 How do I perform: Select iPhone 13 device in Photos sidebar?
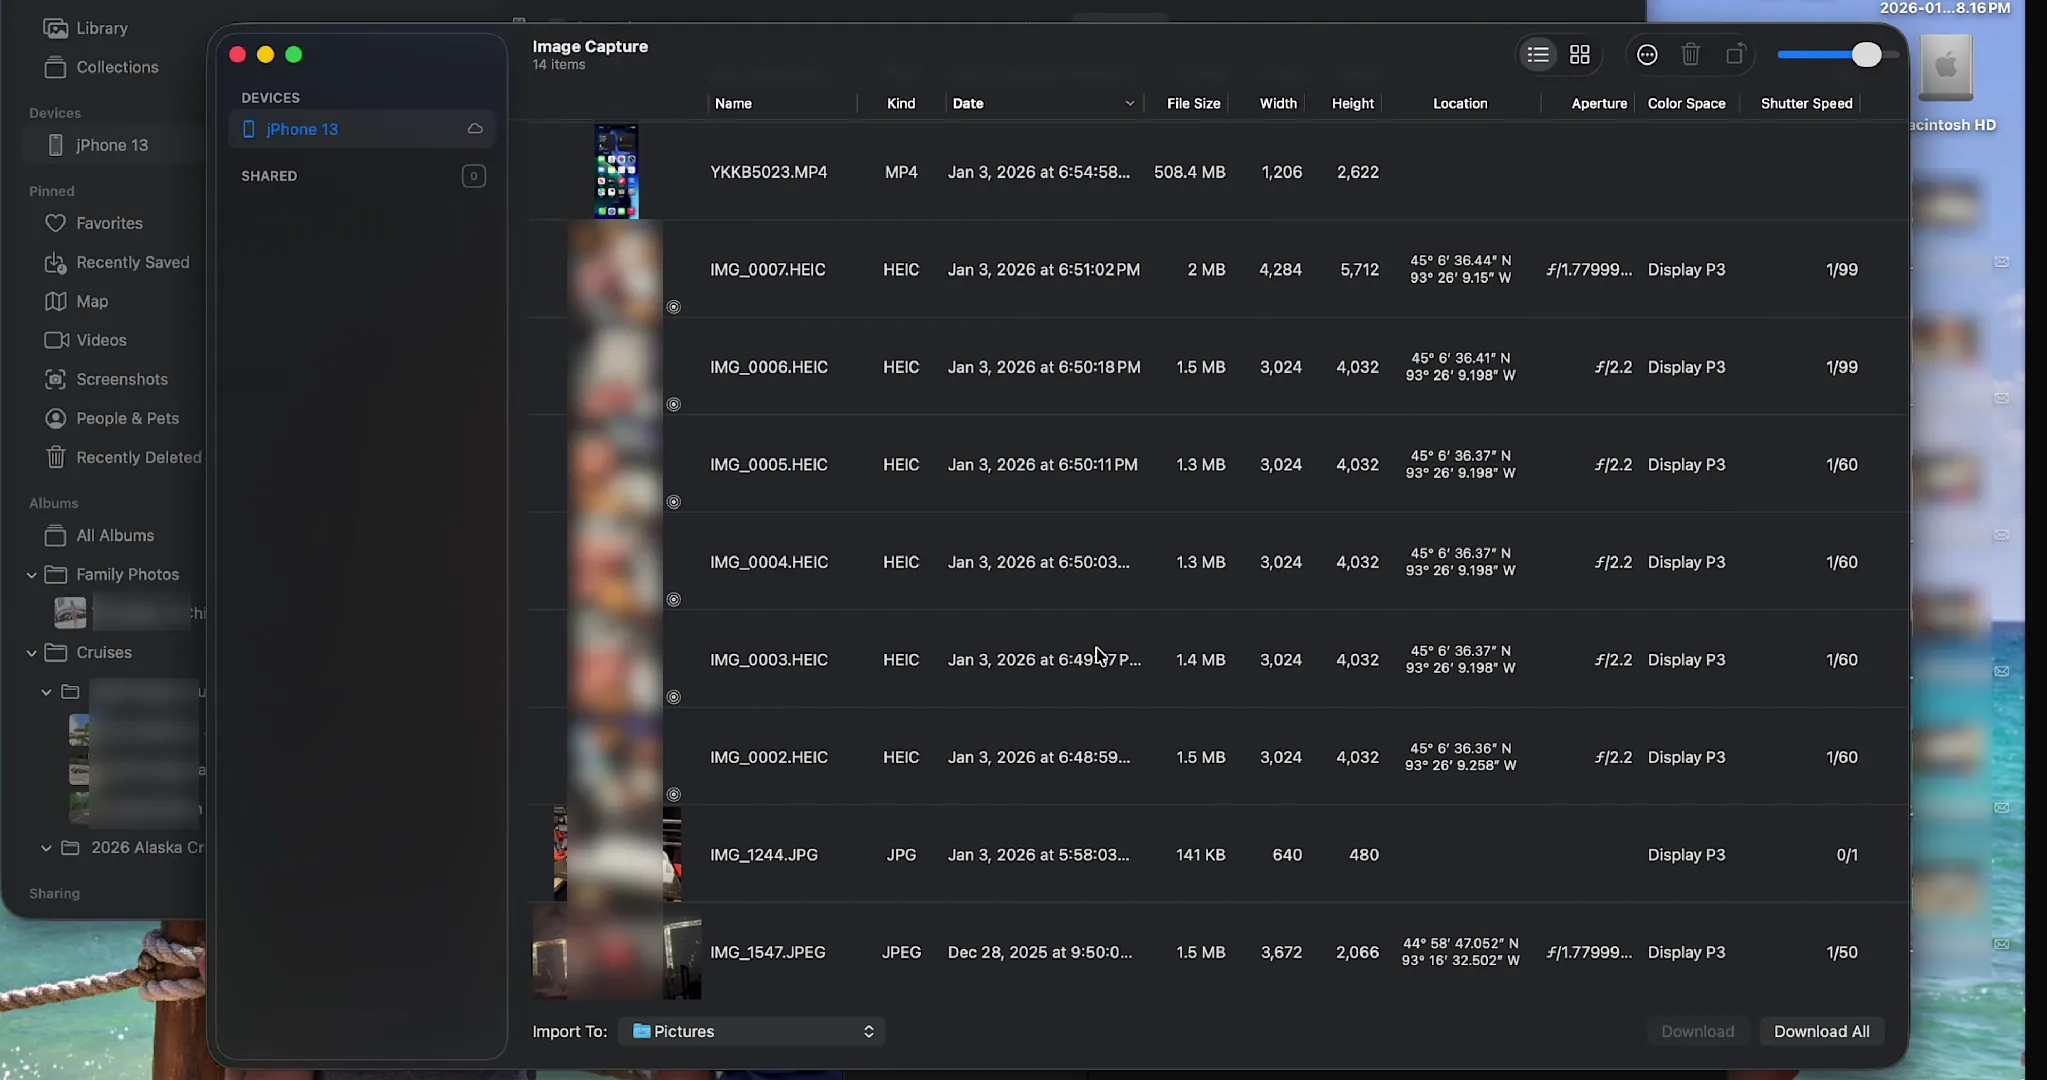[x=111, y=145]
